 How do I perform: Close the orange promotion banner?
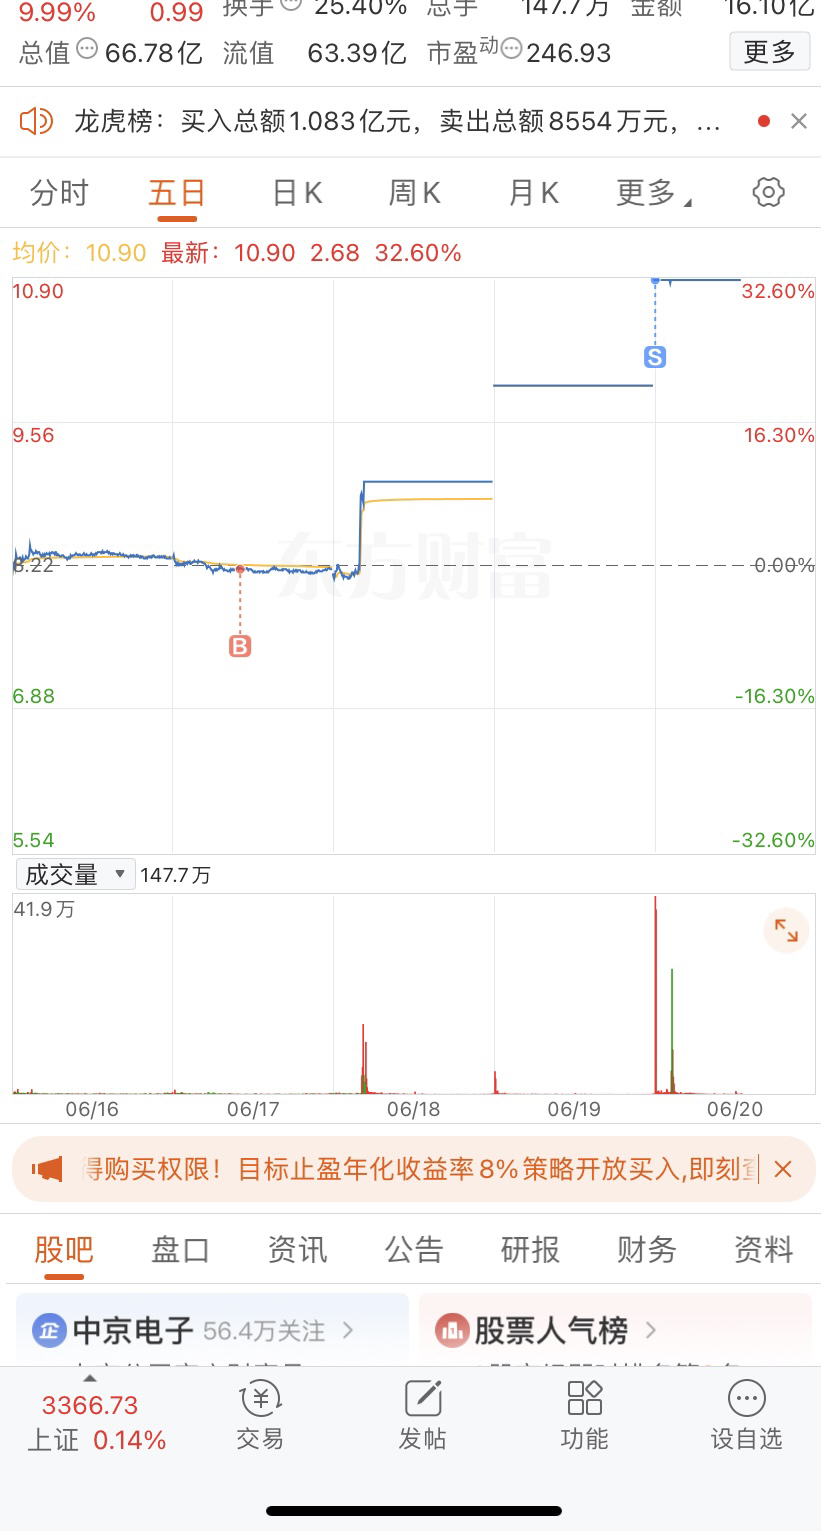[783, 1168]
